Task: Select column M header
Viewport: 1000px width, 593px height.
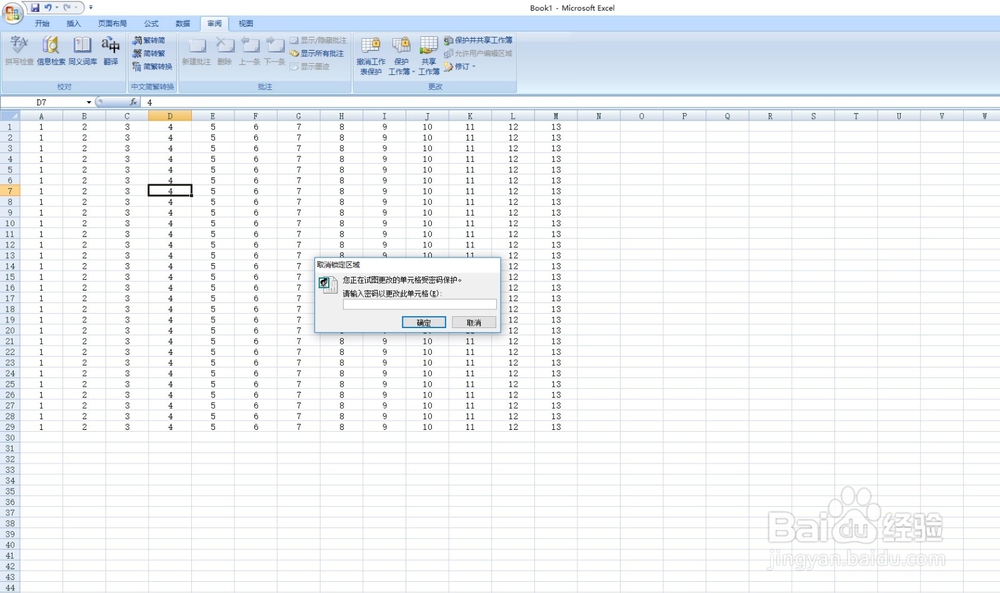Action: (556, 116)
